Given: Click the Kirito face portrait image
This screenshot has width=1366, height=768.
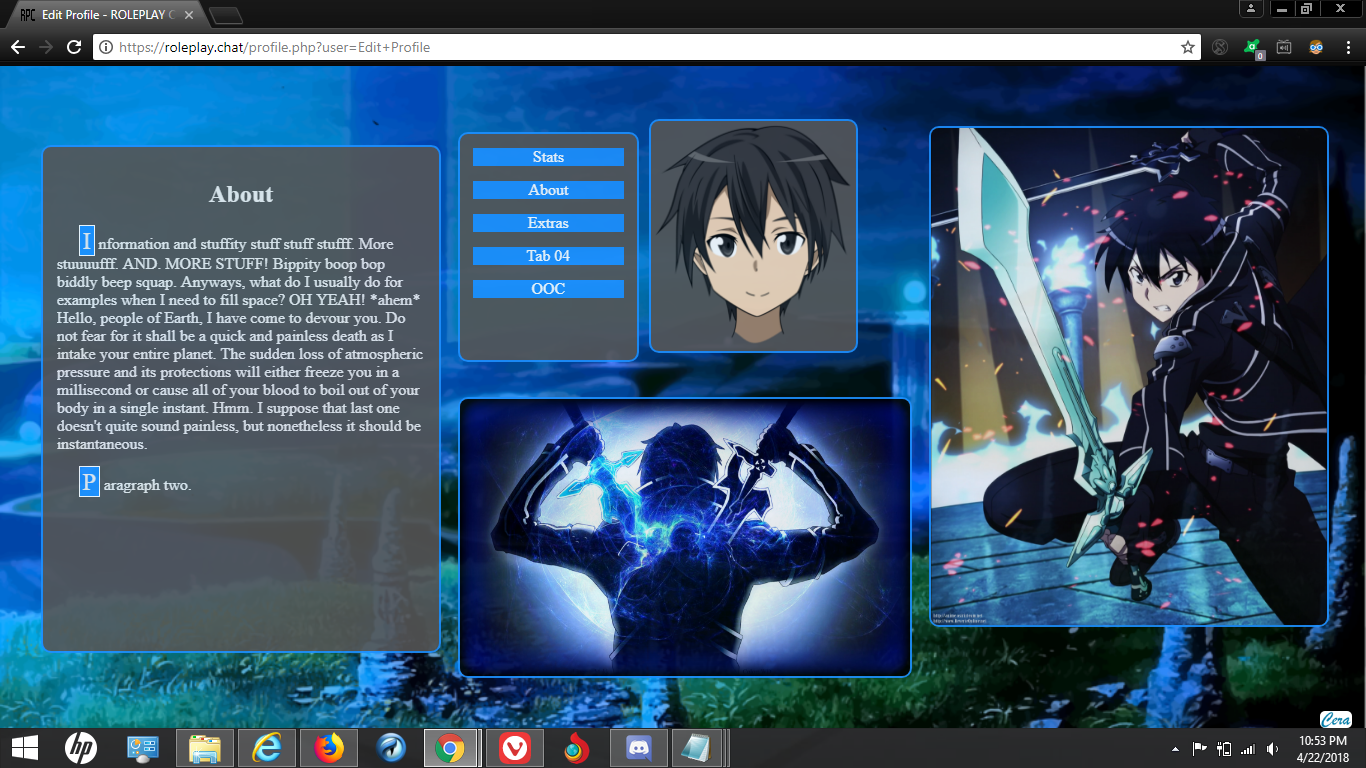Looking at the screenshot, I should pyautogui.click(x=753, y=236).
